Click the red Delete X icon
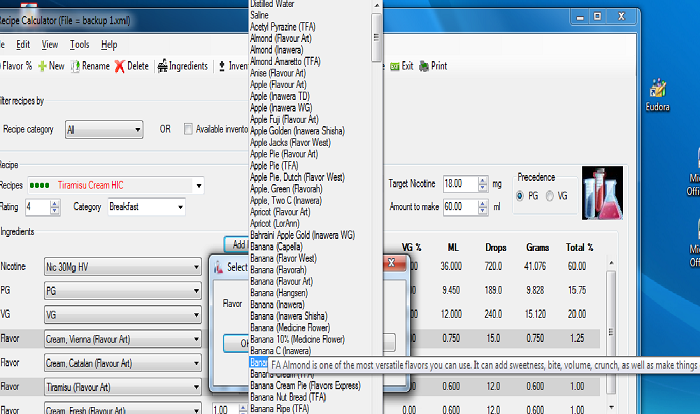The image size is (700, 414). pos(119,67)
